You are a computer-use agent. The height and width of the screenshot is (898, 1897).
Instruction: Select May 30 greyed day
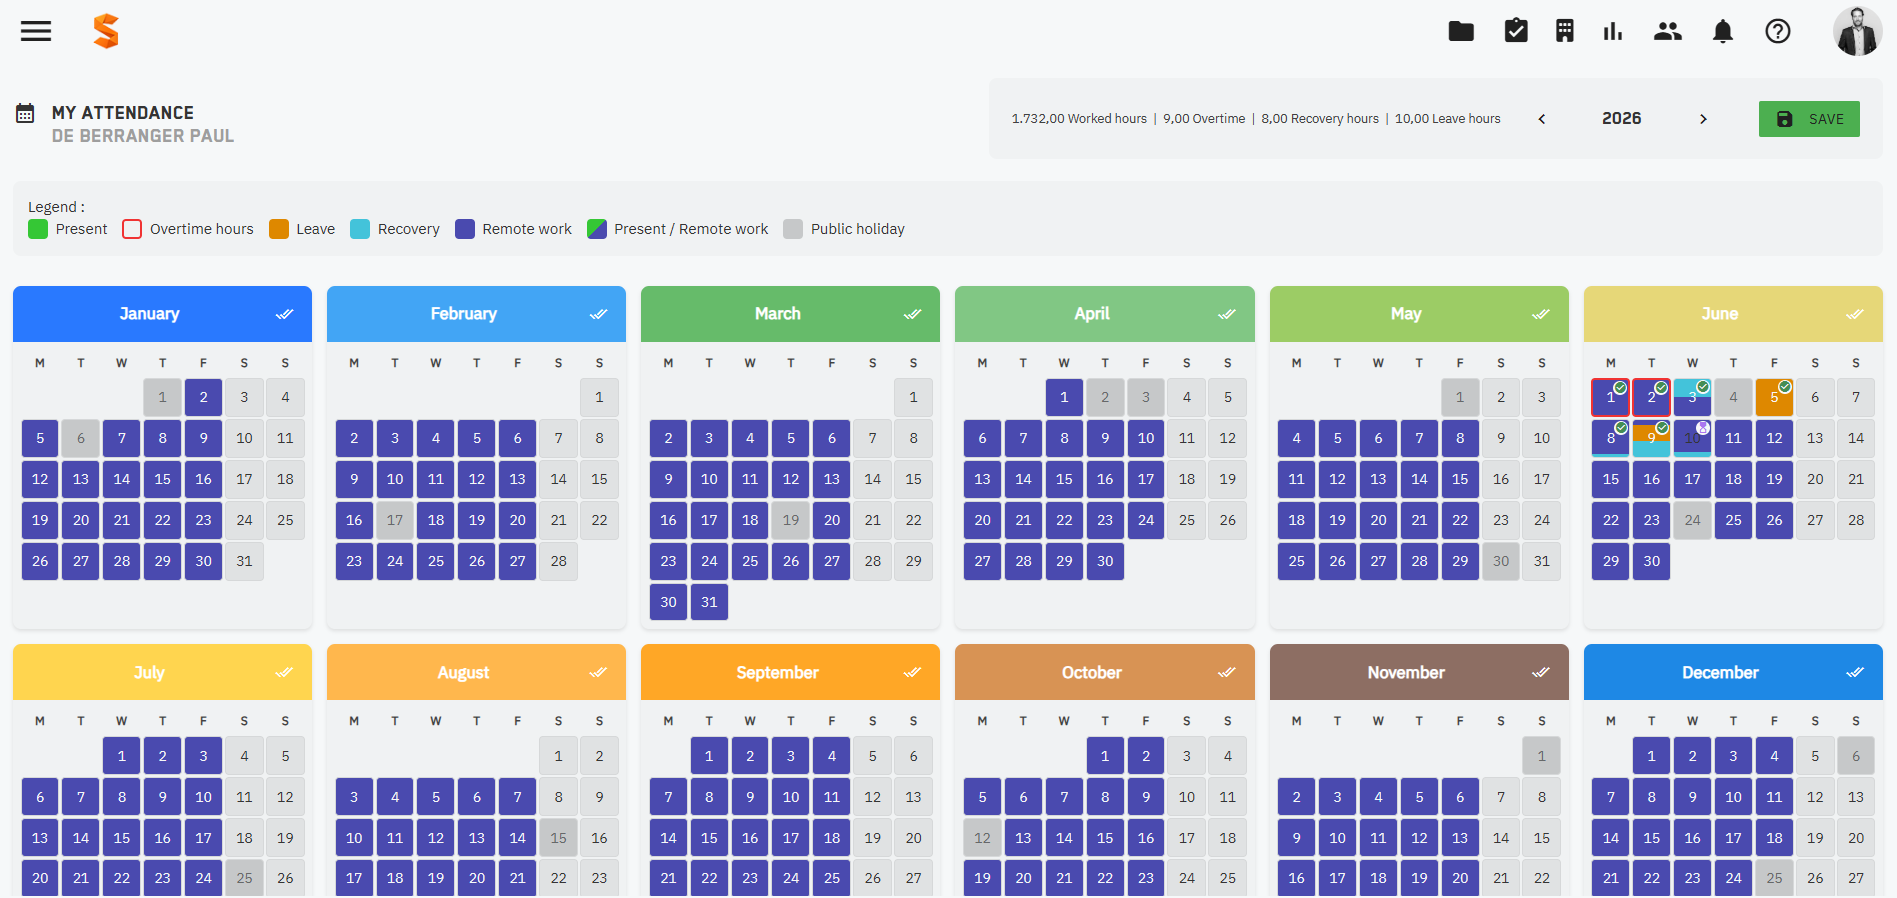point(1501,562)
